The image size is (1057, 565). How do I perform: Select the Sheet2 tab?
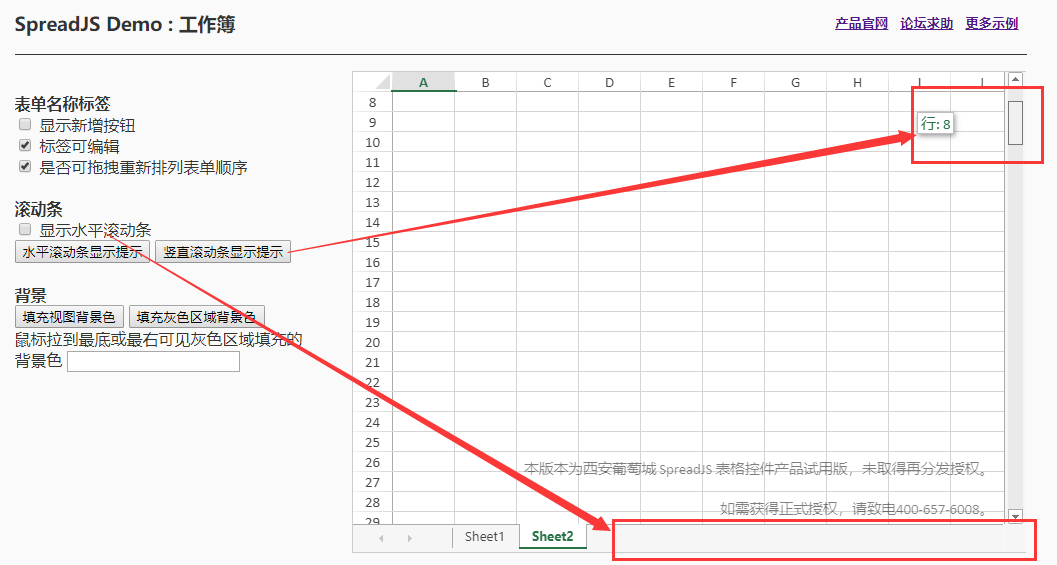552,537
